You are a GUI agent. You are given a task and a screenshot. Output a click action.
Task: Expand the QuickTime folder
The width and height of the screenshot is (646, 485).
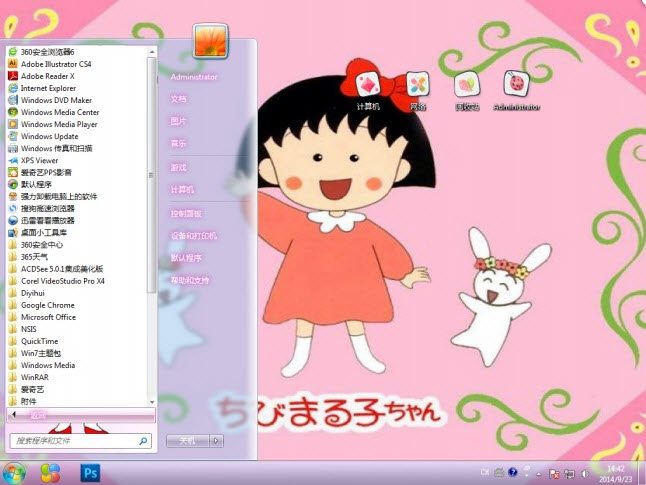click(33, 341)
